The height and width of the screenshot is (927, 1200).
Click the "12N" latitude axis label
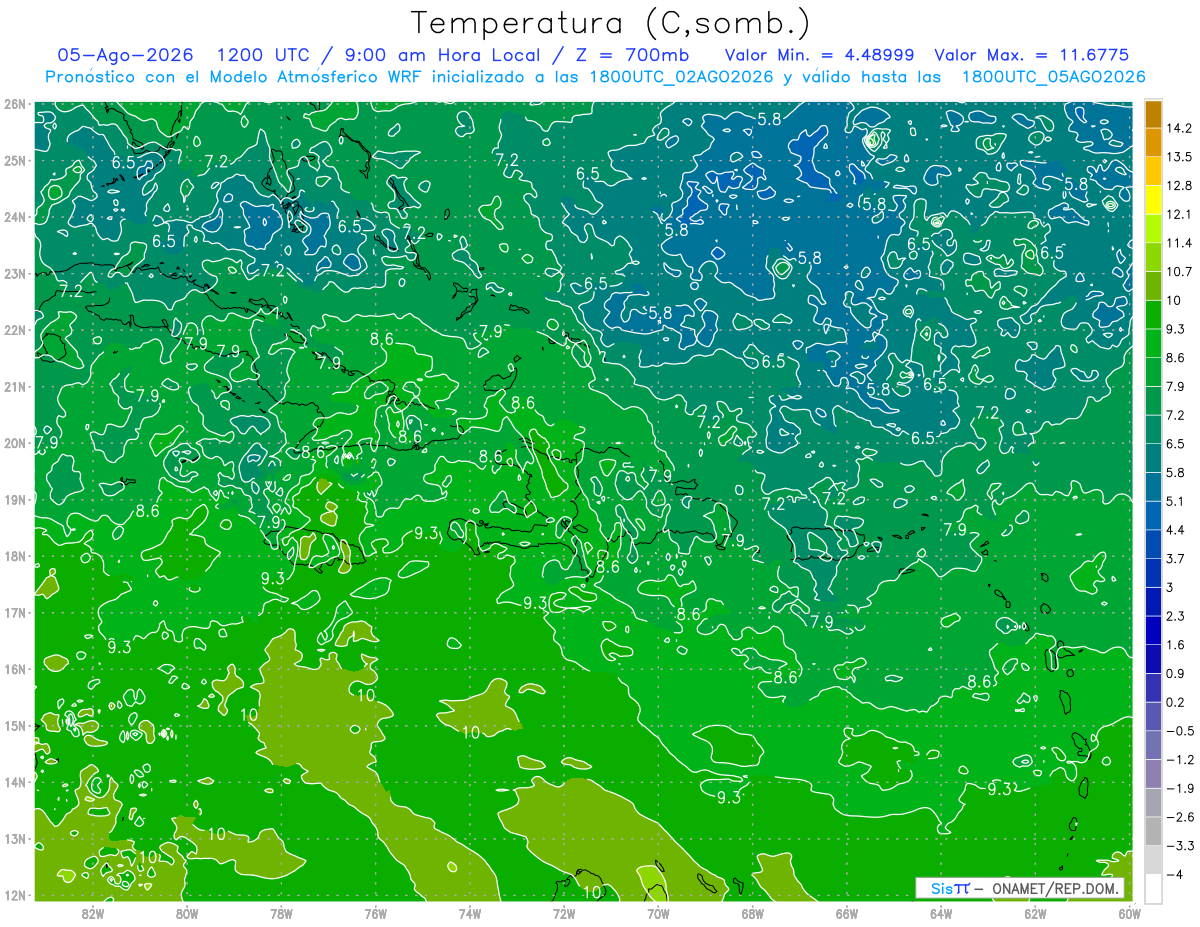[x=14, y=895]
